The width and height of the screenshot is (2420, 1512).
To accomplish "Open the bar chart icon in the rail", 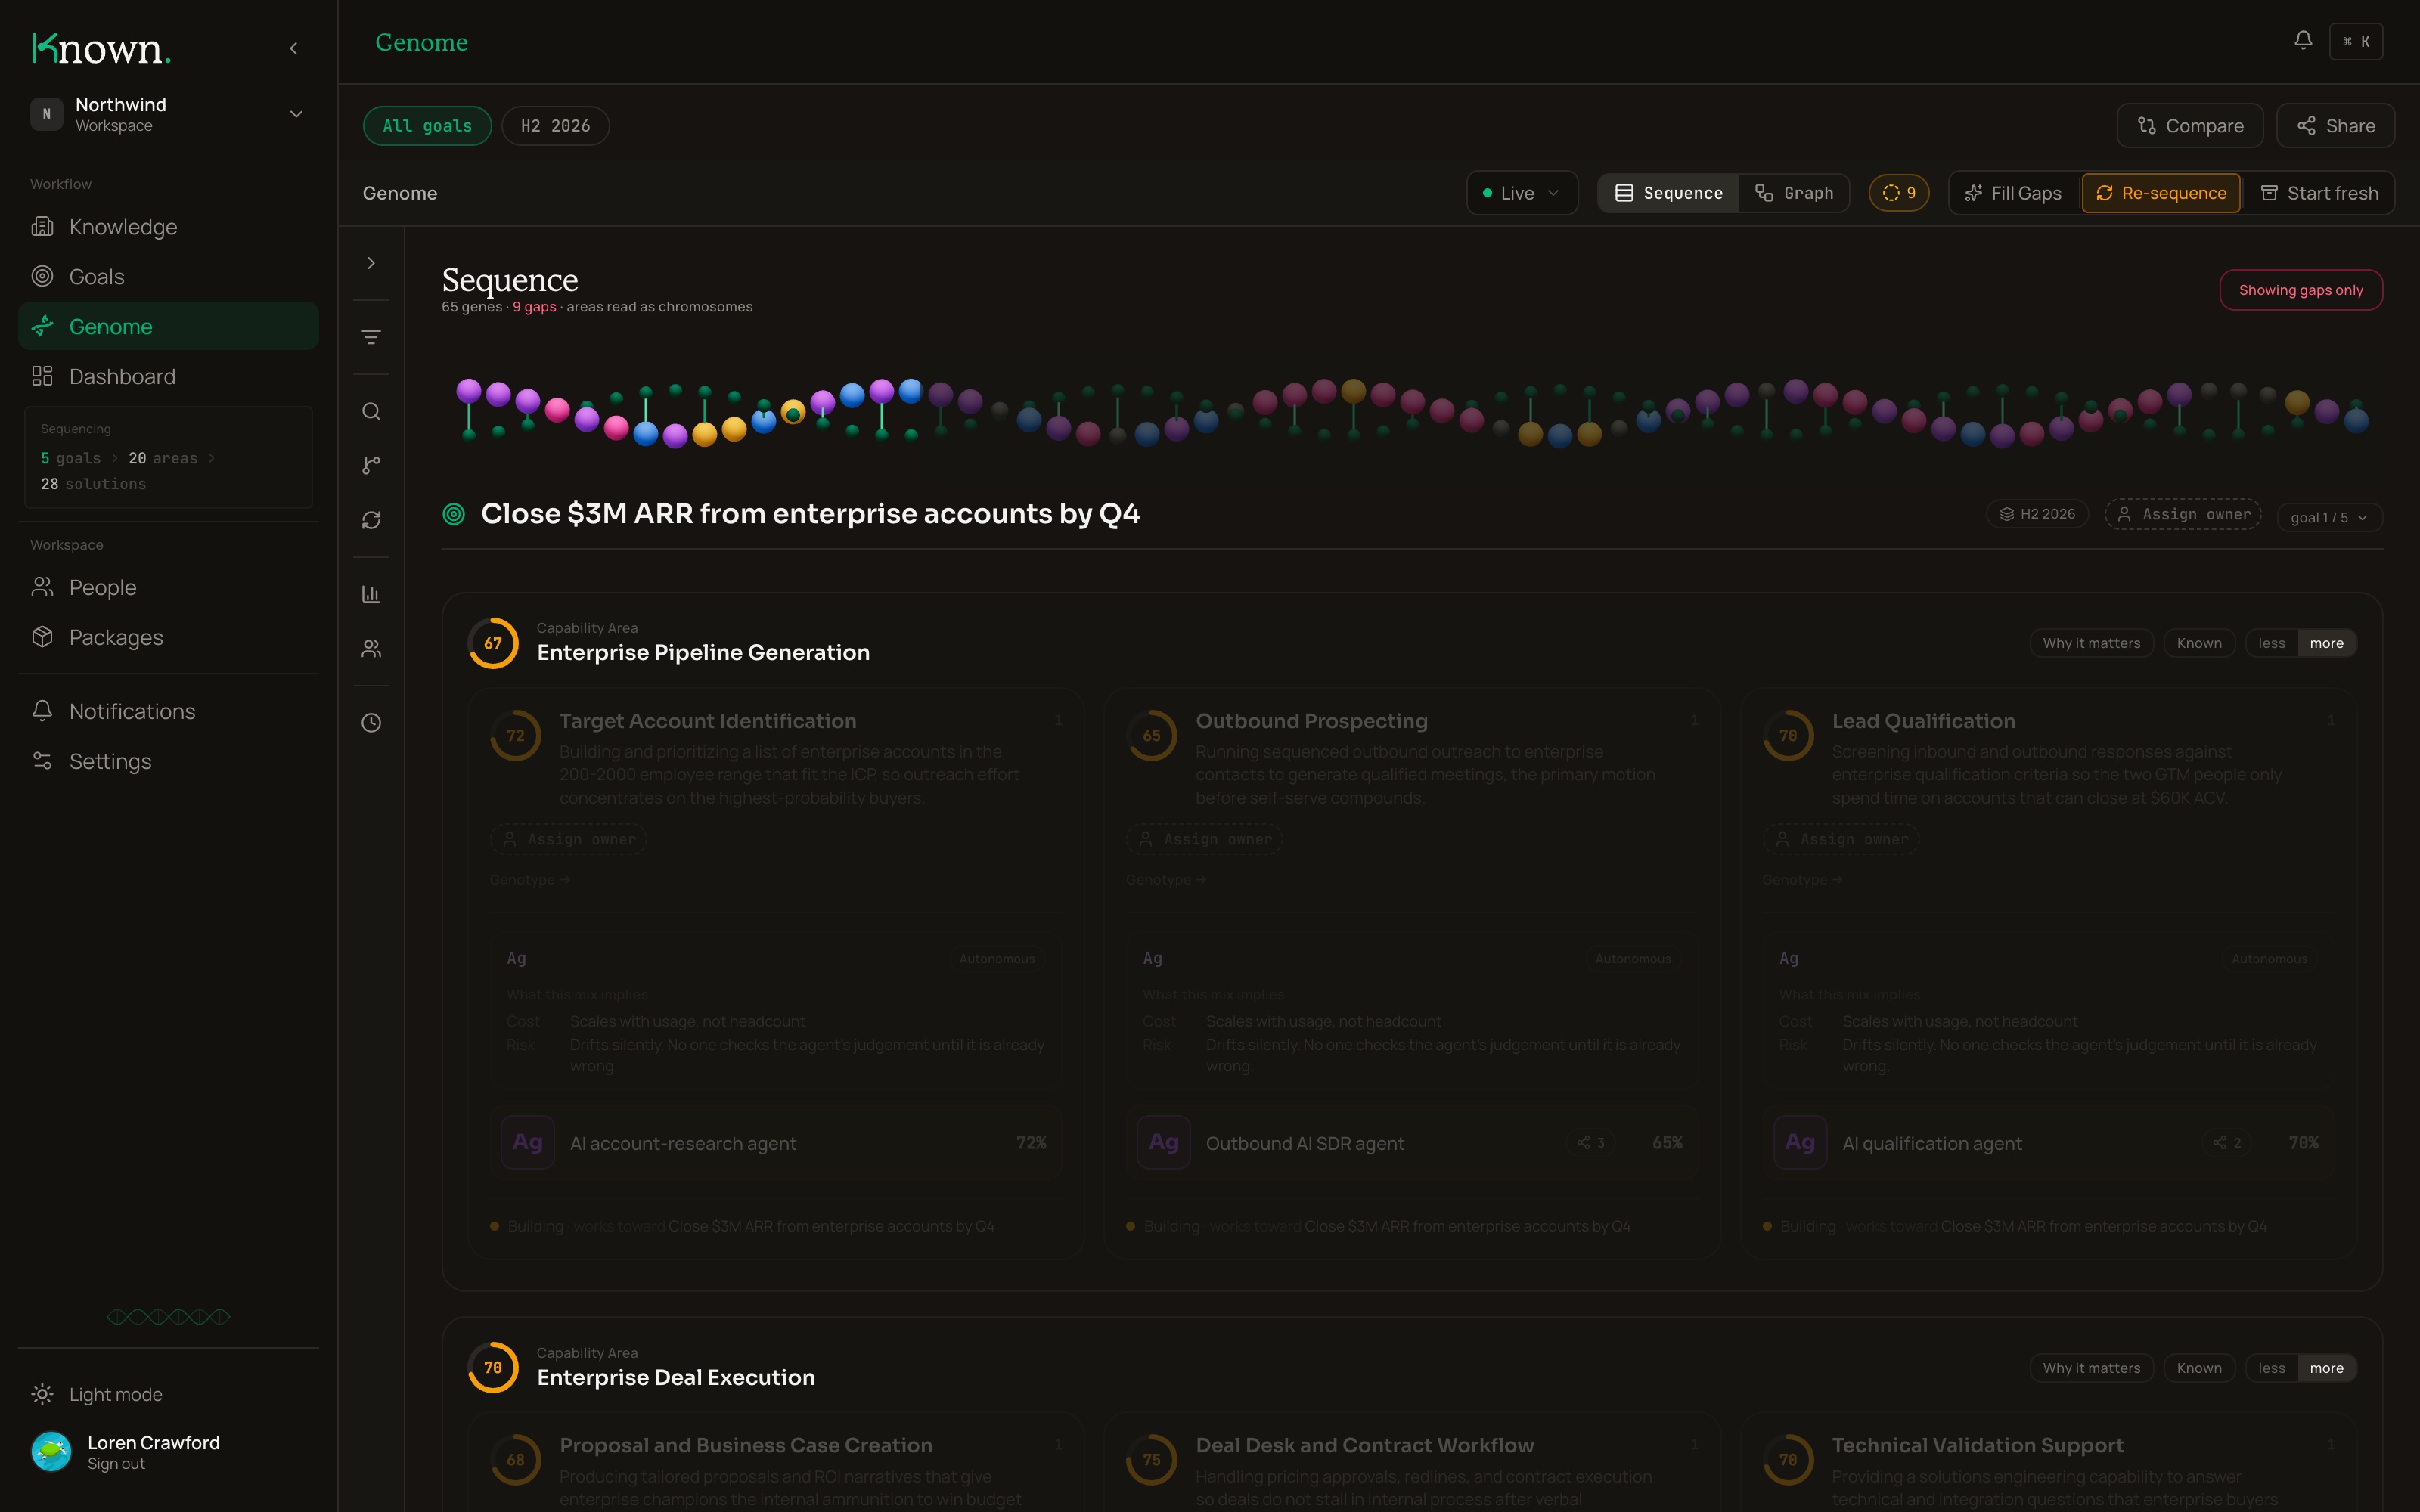I will click(x=371, y=594).
